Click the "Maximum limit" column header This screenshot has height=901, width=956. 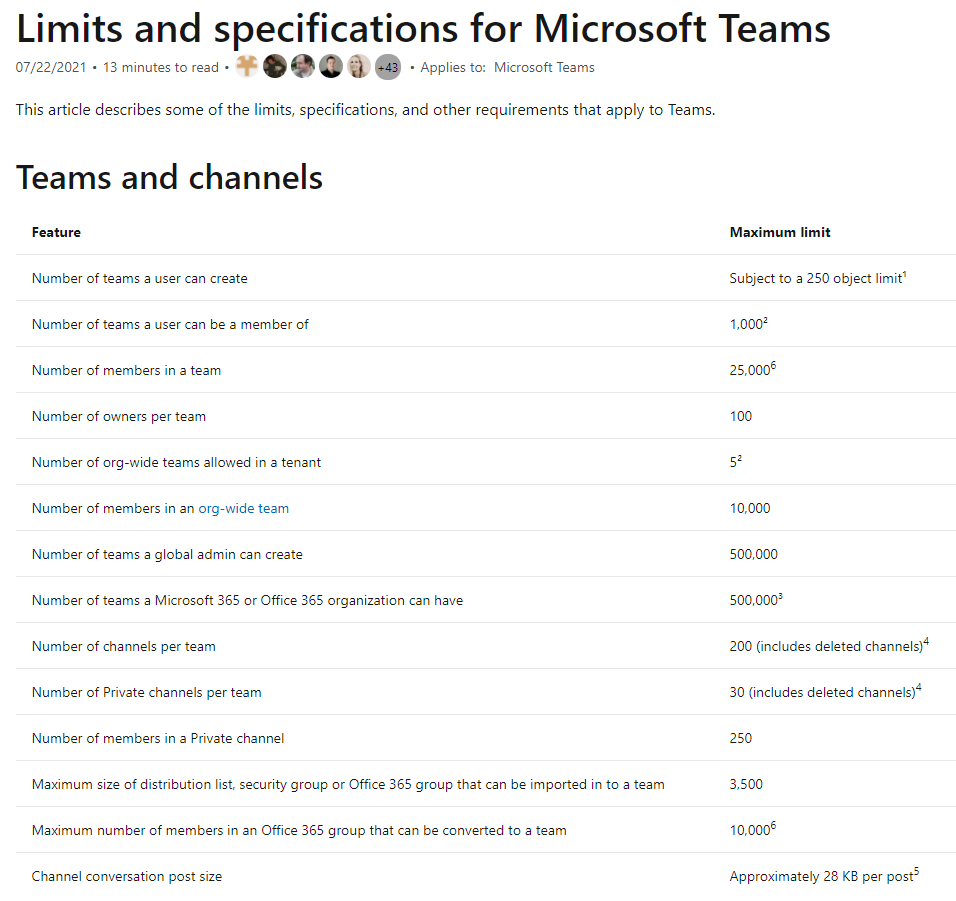coord(780,232)
